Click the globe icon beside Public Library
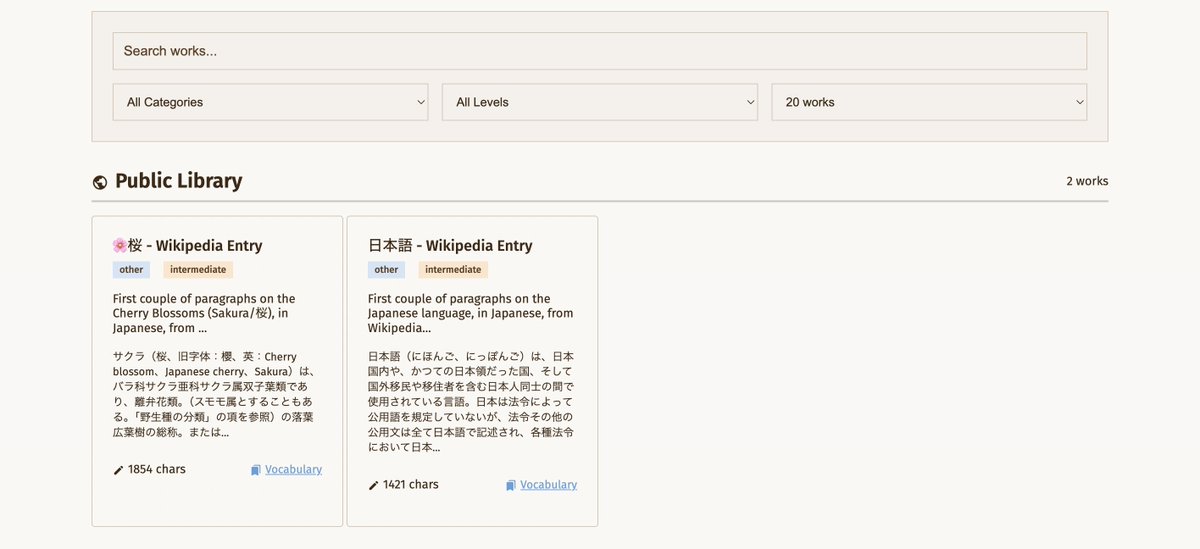Screen dimensions: 1200x549 pos(100,182)
